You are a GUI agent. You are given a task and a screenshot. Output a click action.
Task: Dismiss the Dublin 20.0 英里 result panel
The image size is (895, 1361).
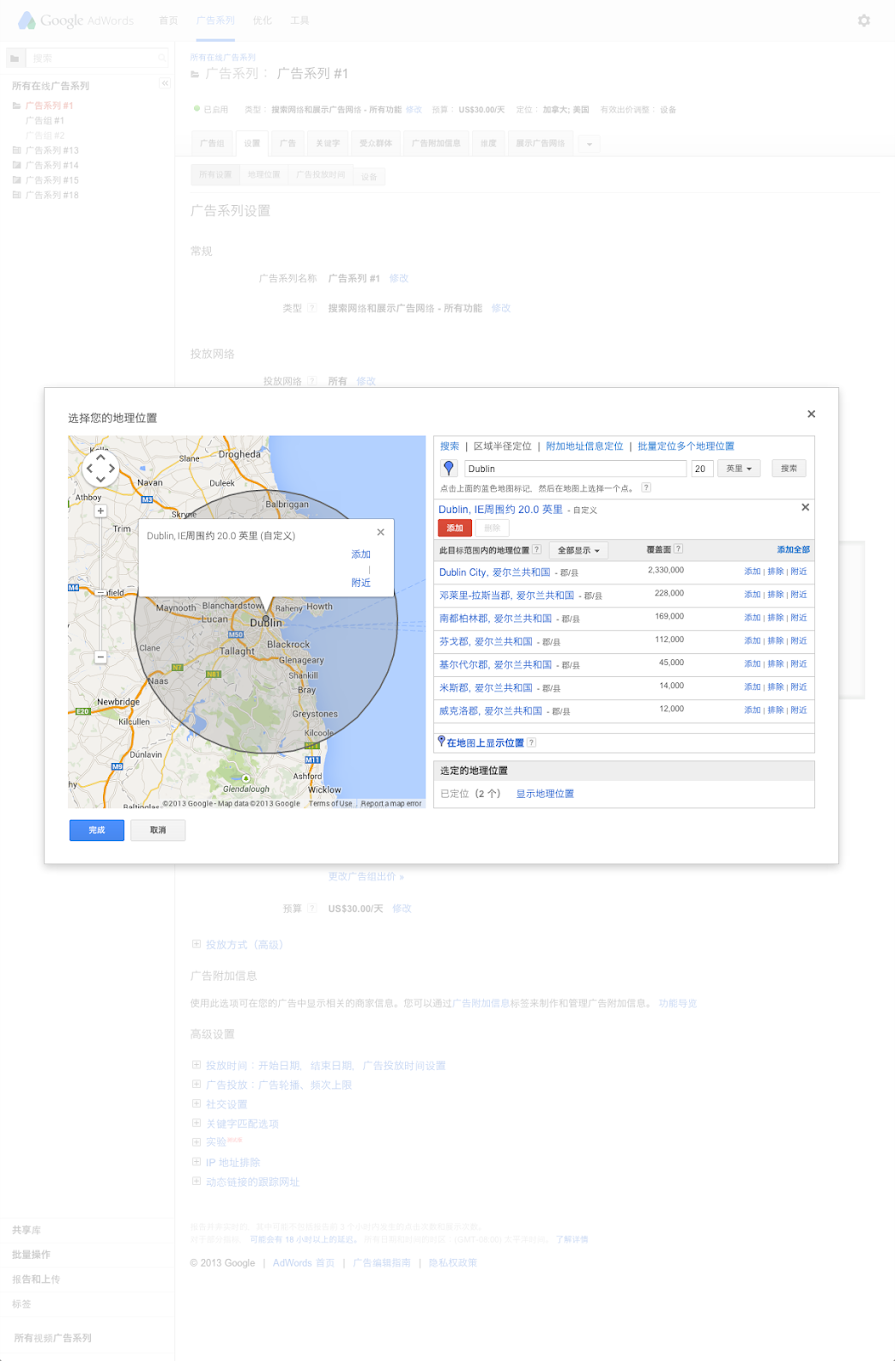[805, 508]
